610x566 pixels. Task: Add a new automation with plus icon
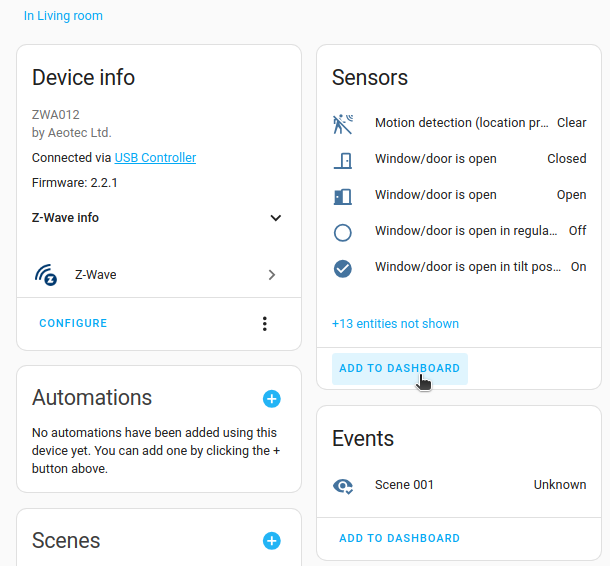pos(271,399)
